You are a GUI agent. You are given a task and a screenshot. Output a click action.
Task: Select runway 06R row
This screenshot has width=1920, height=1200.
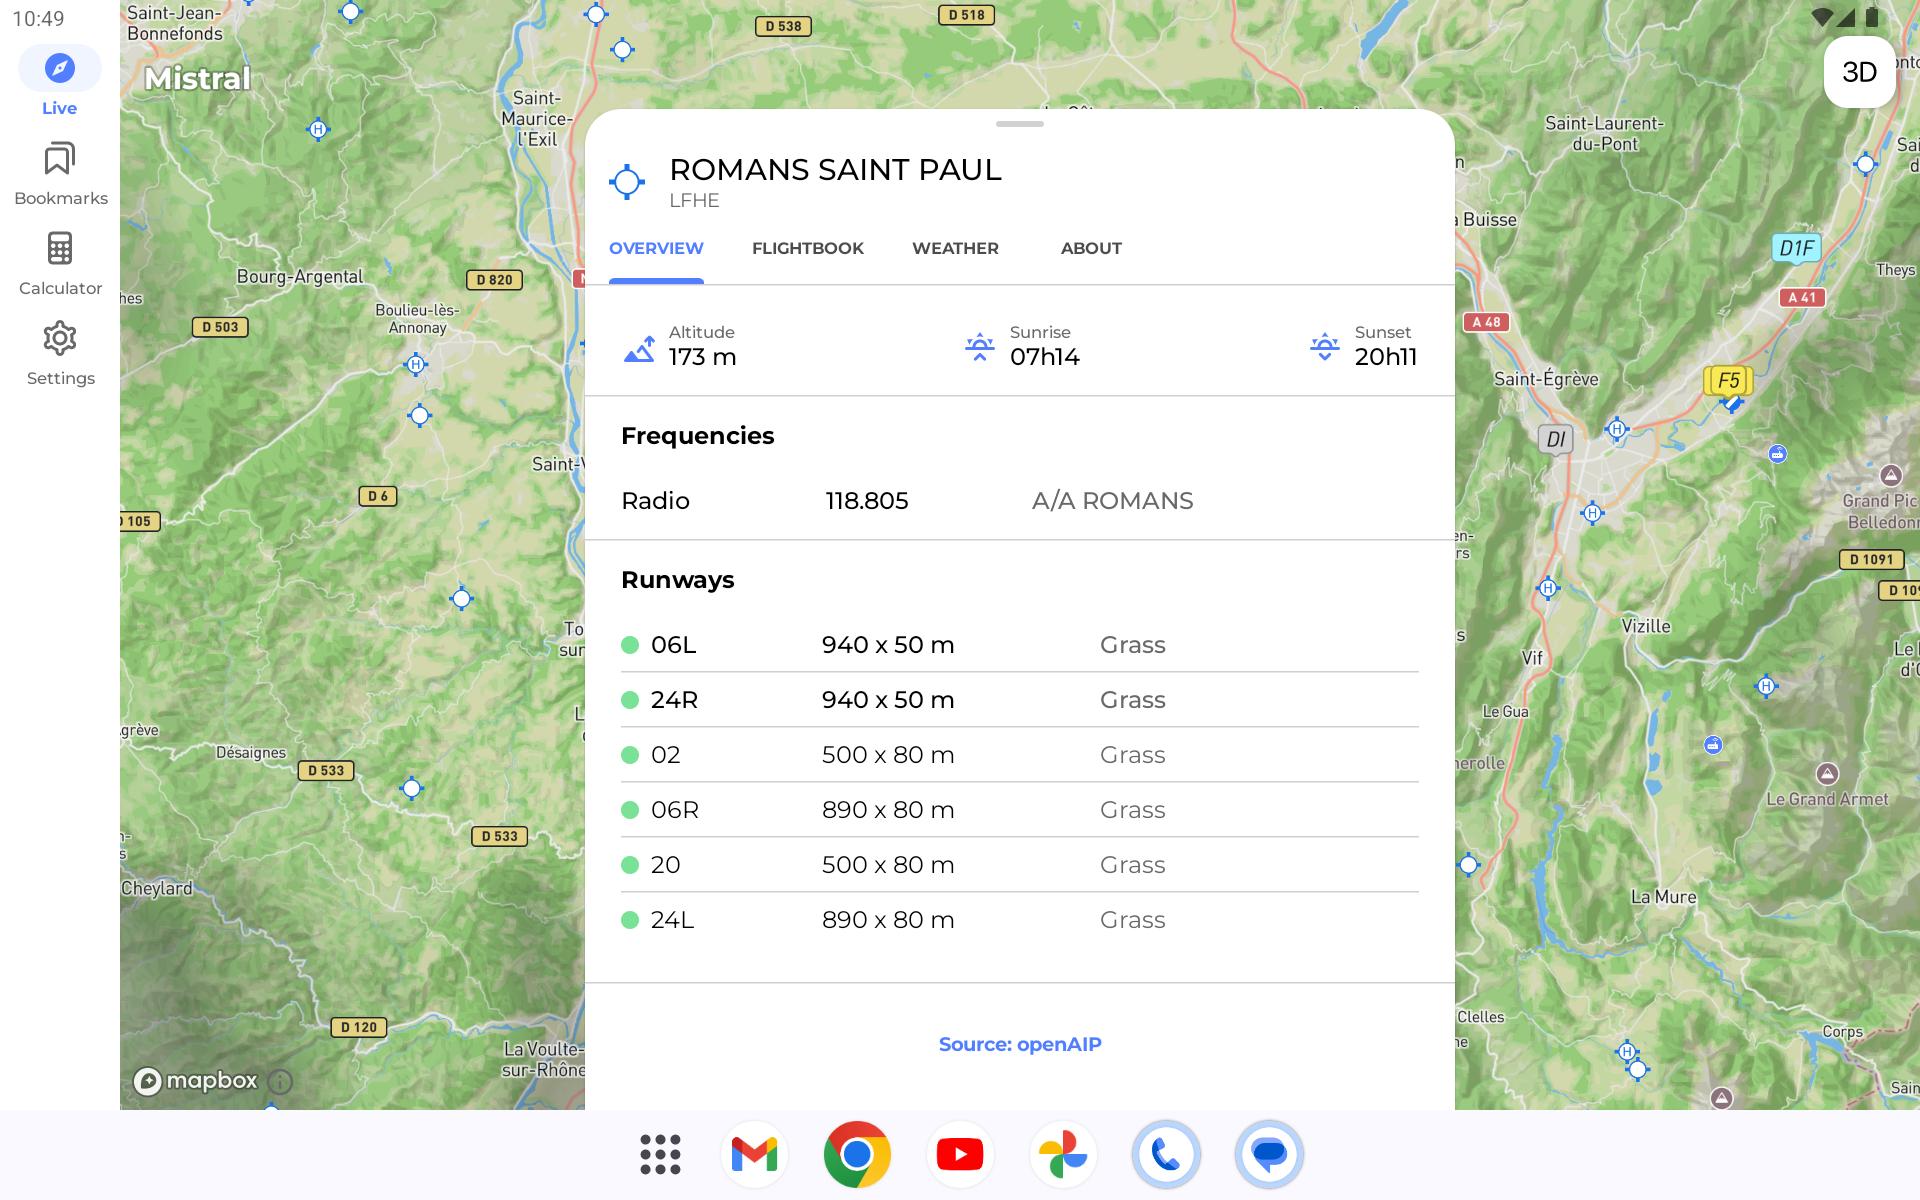(x=1020, y=810)
